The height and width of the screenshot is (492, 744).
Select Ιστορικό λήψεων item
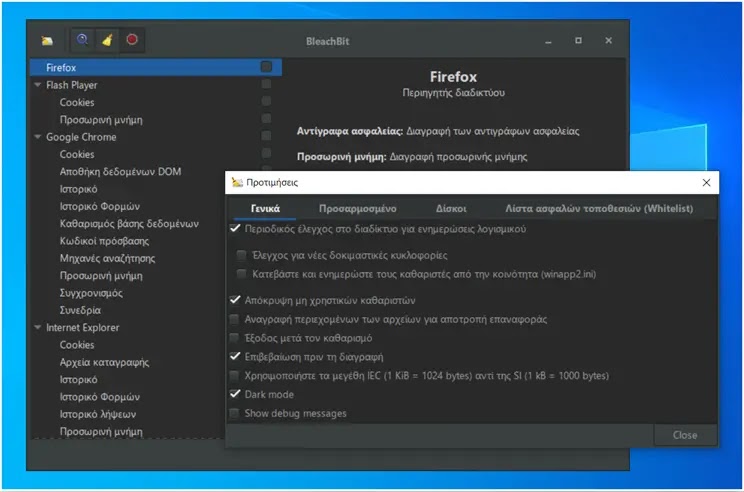point(98,414)
